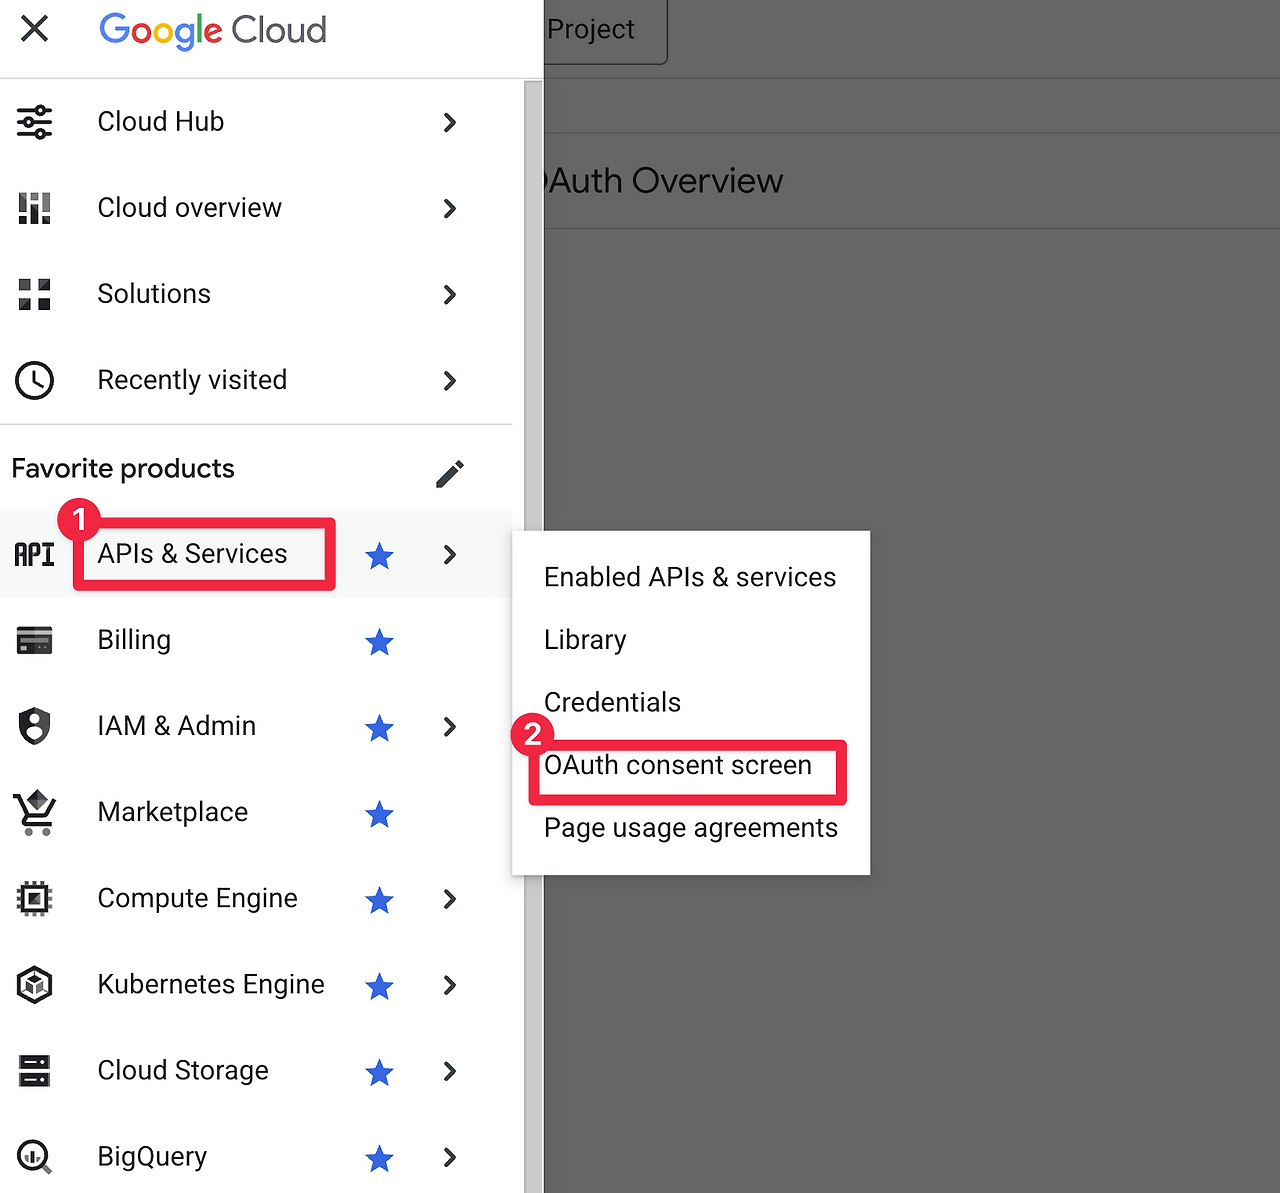
Task: Click the dimmed Project selector button
Action: (x=604, y=31)
